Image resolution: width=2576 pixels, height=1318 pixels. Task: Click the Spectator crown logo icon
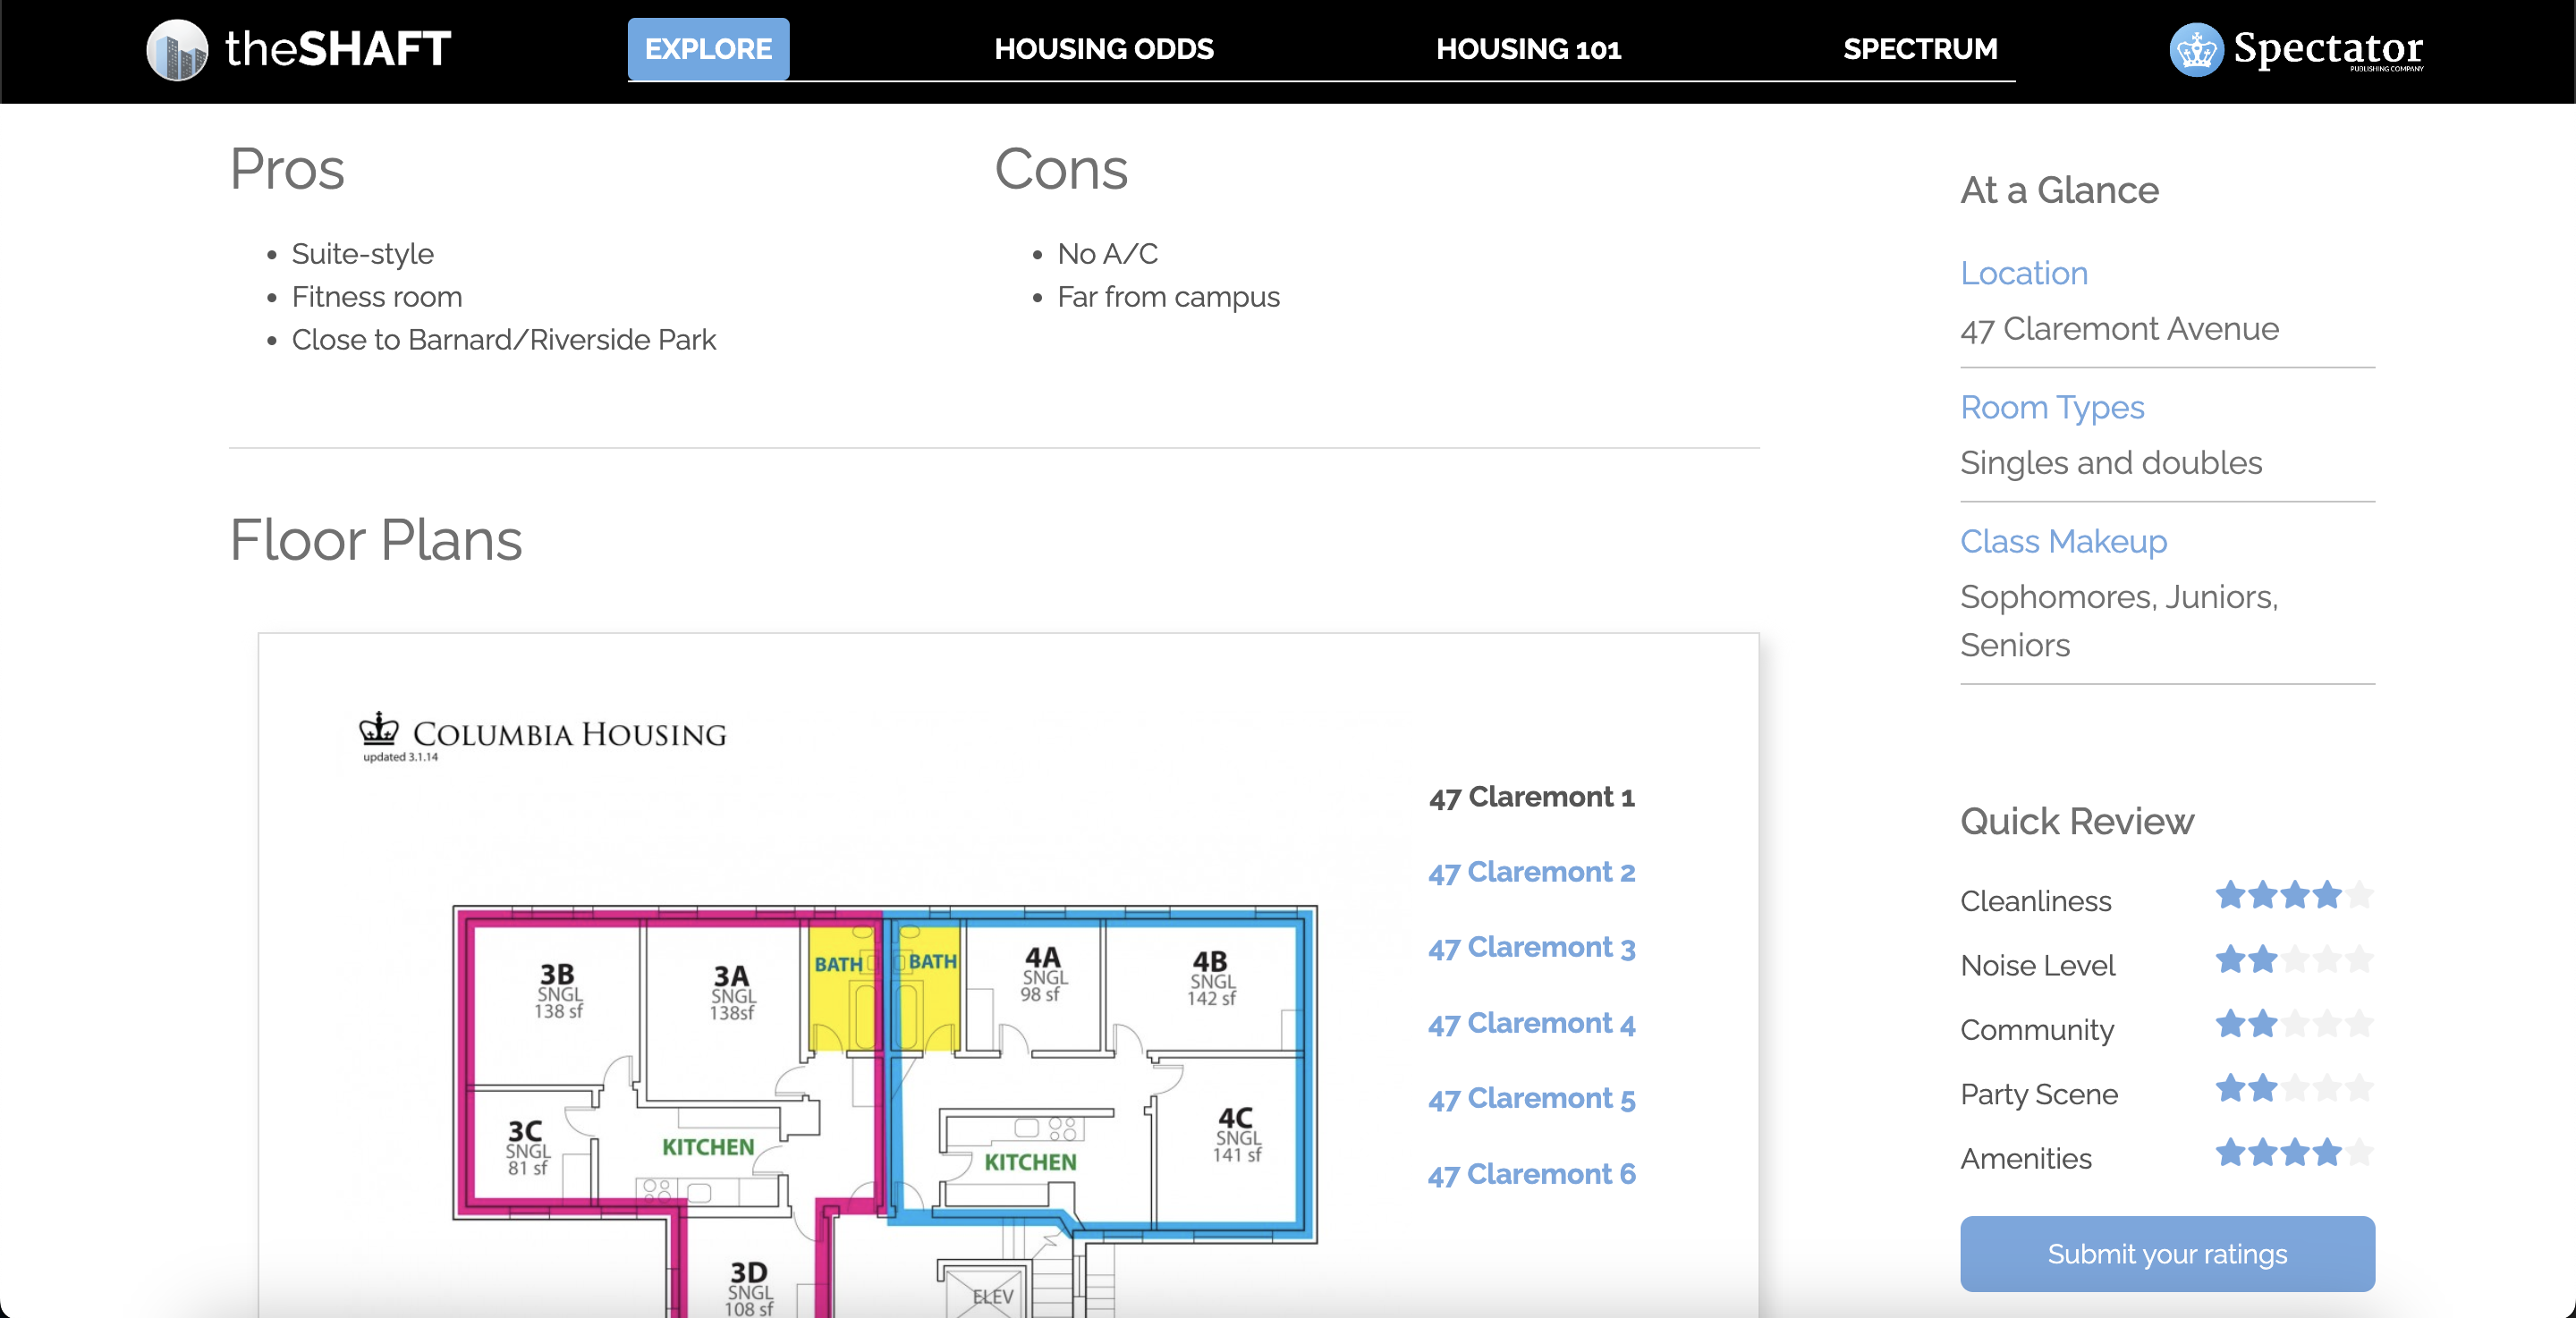click(2196, 49)
